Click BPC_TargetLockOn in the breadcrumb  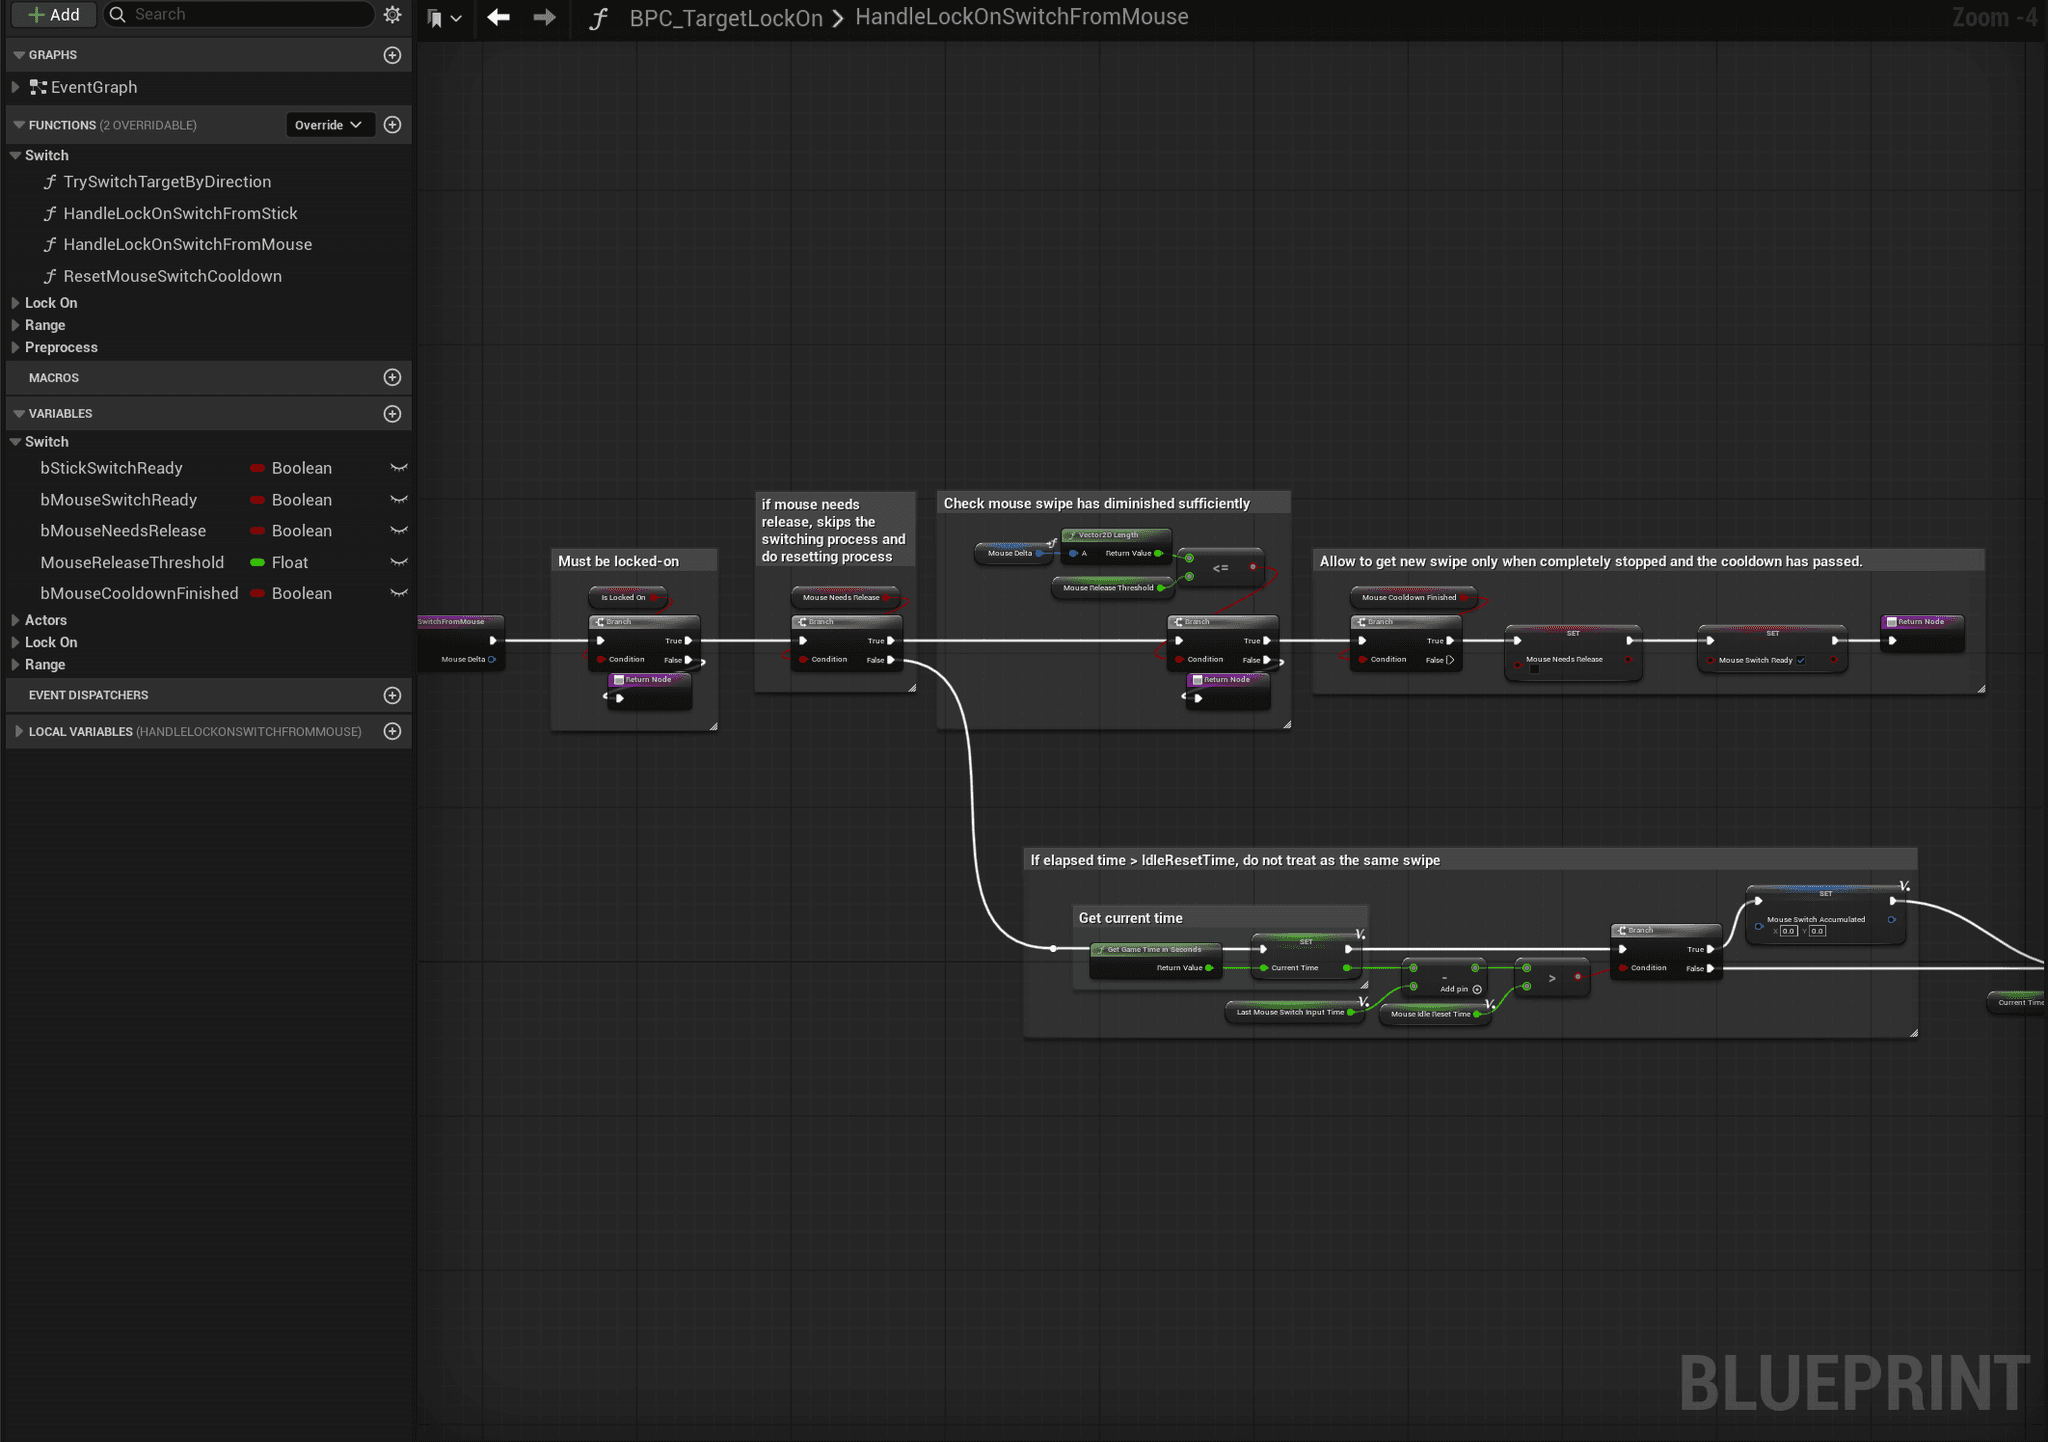[x=725, y=18]
